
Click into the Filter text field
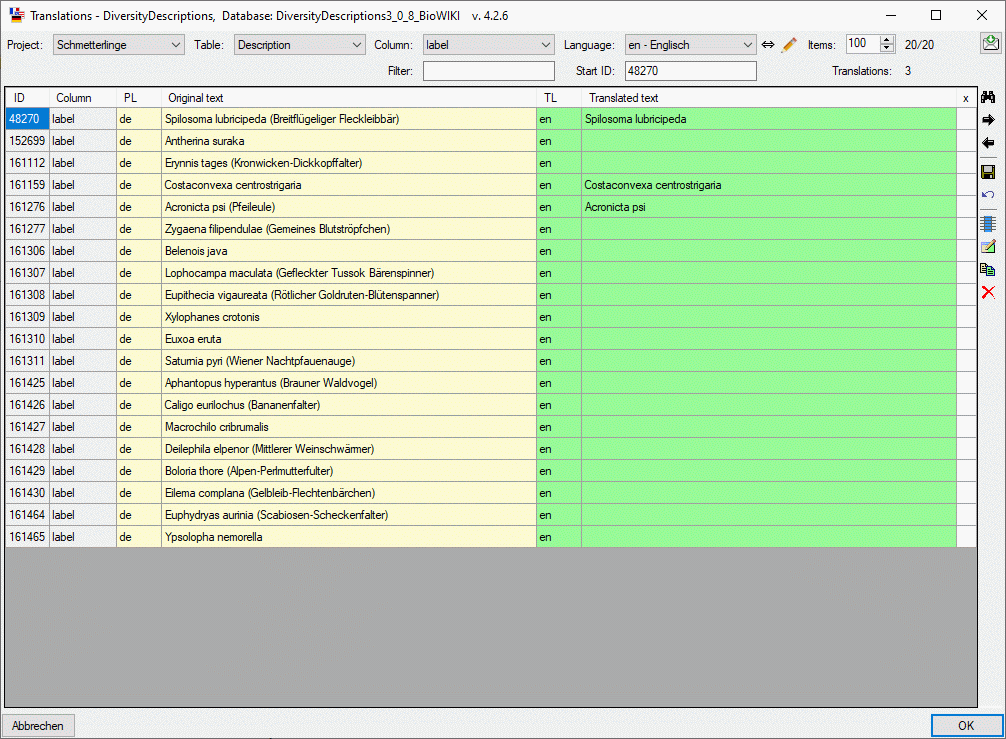pyautogui.click(x=488, y=71)
